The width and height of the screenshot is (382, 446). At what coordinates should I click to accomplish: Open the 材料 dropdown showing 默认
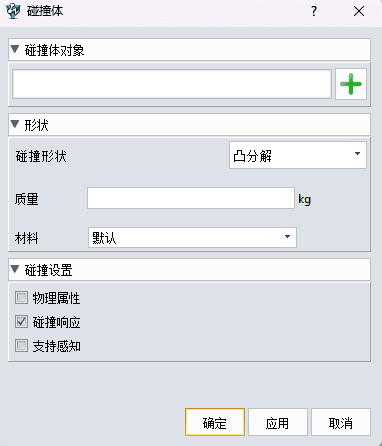192,237
